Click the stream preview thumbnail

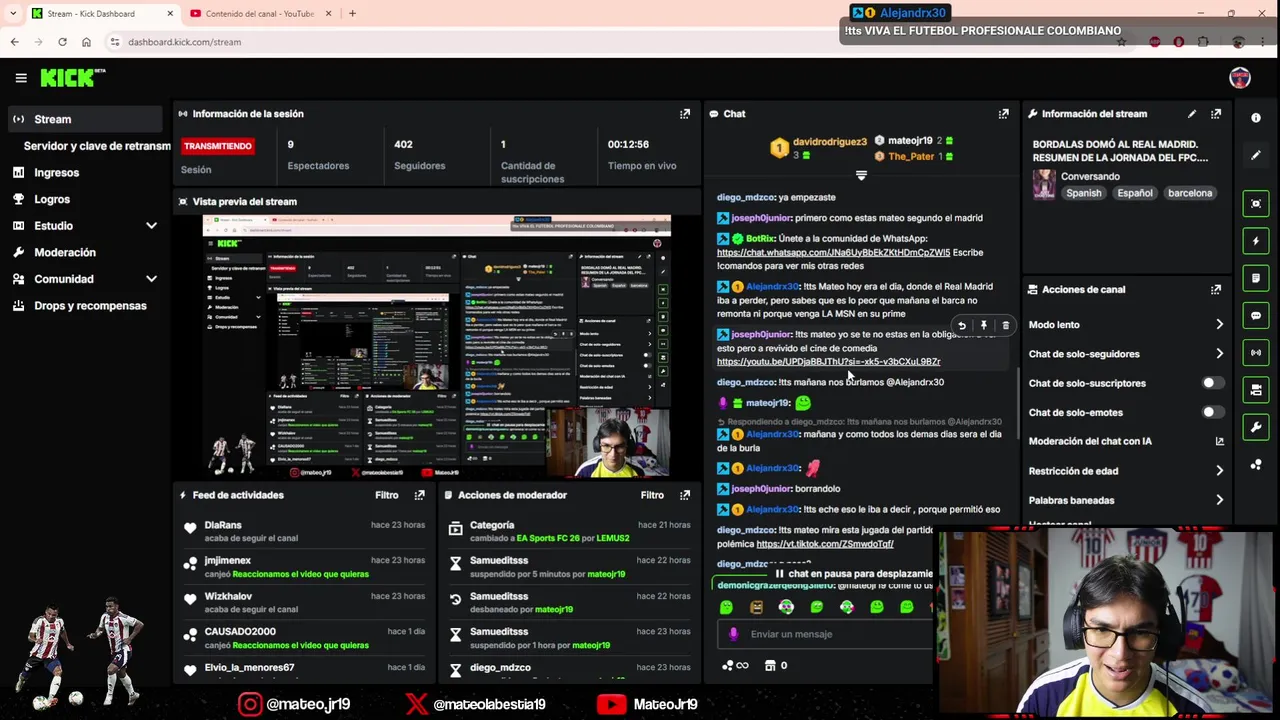(436, 346)
